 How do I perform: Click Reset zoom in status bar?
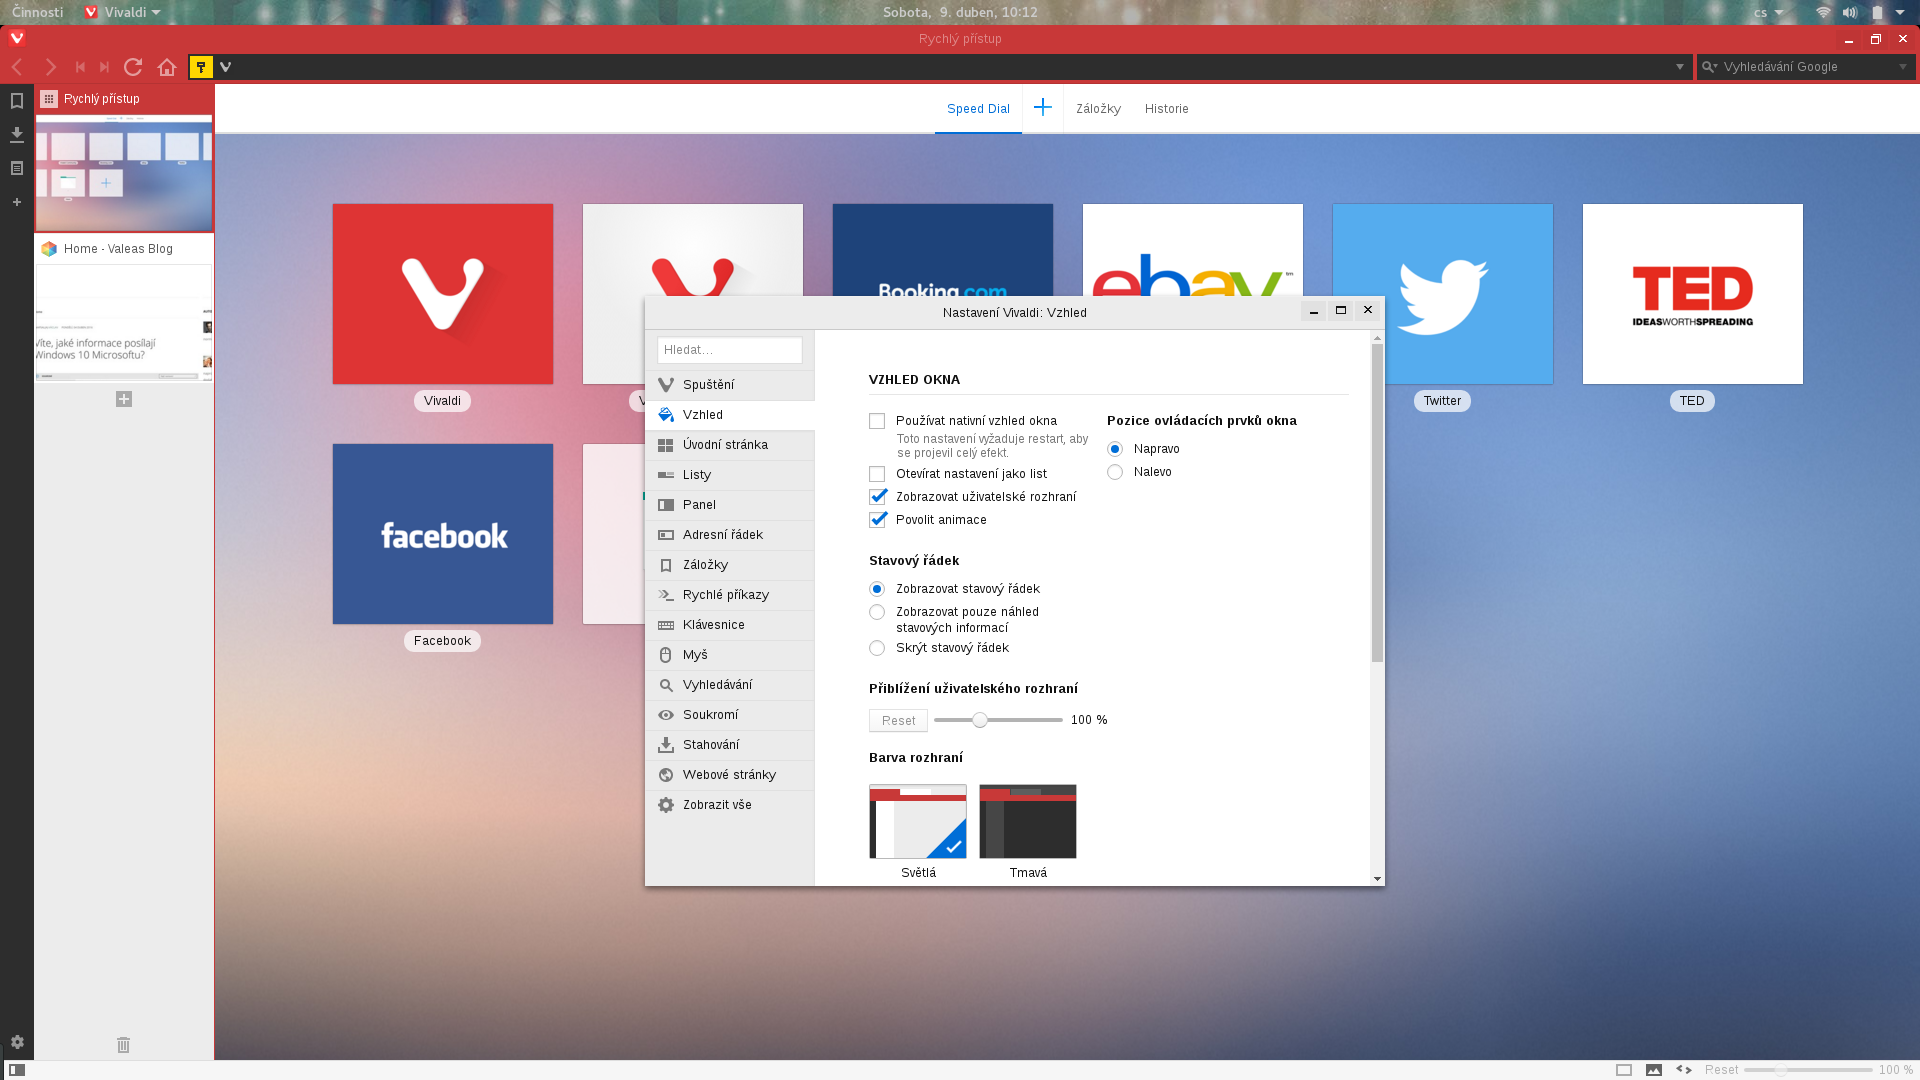[x=1721, y=1070]
